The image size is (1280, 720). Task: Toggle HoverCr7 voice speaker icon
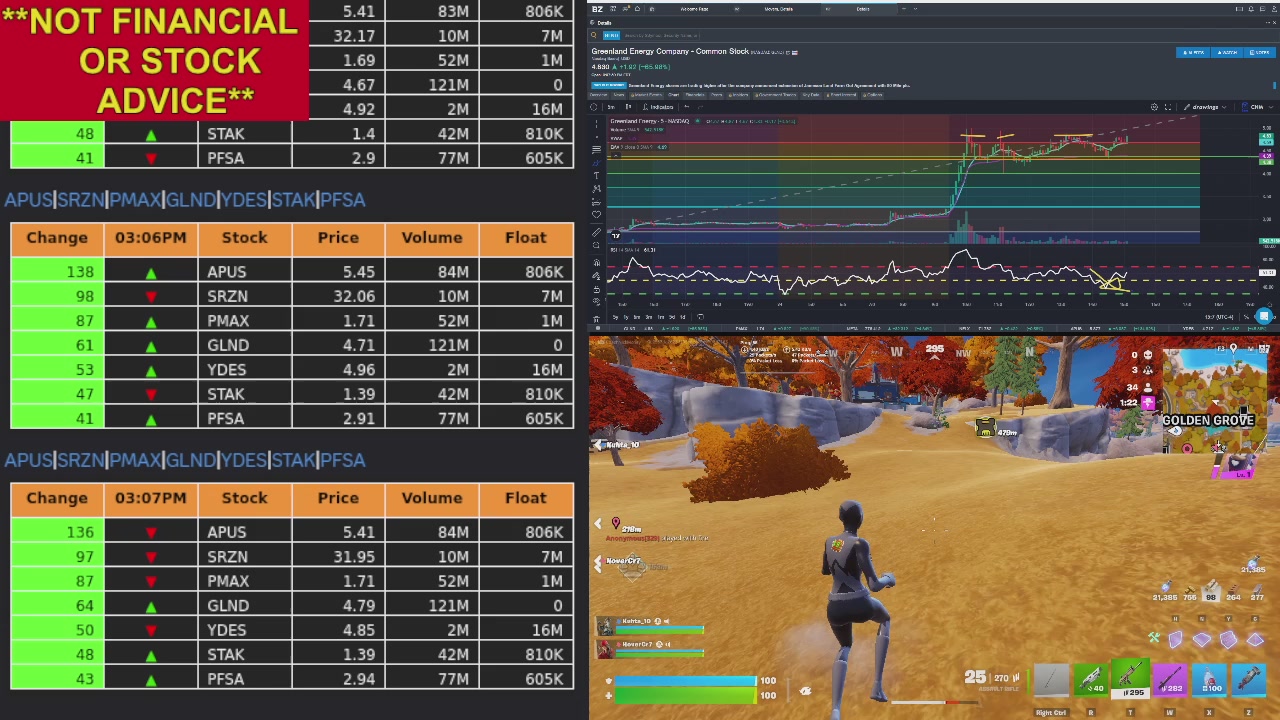coord(668,644)
